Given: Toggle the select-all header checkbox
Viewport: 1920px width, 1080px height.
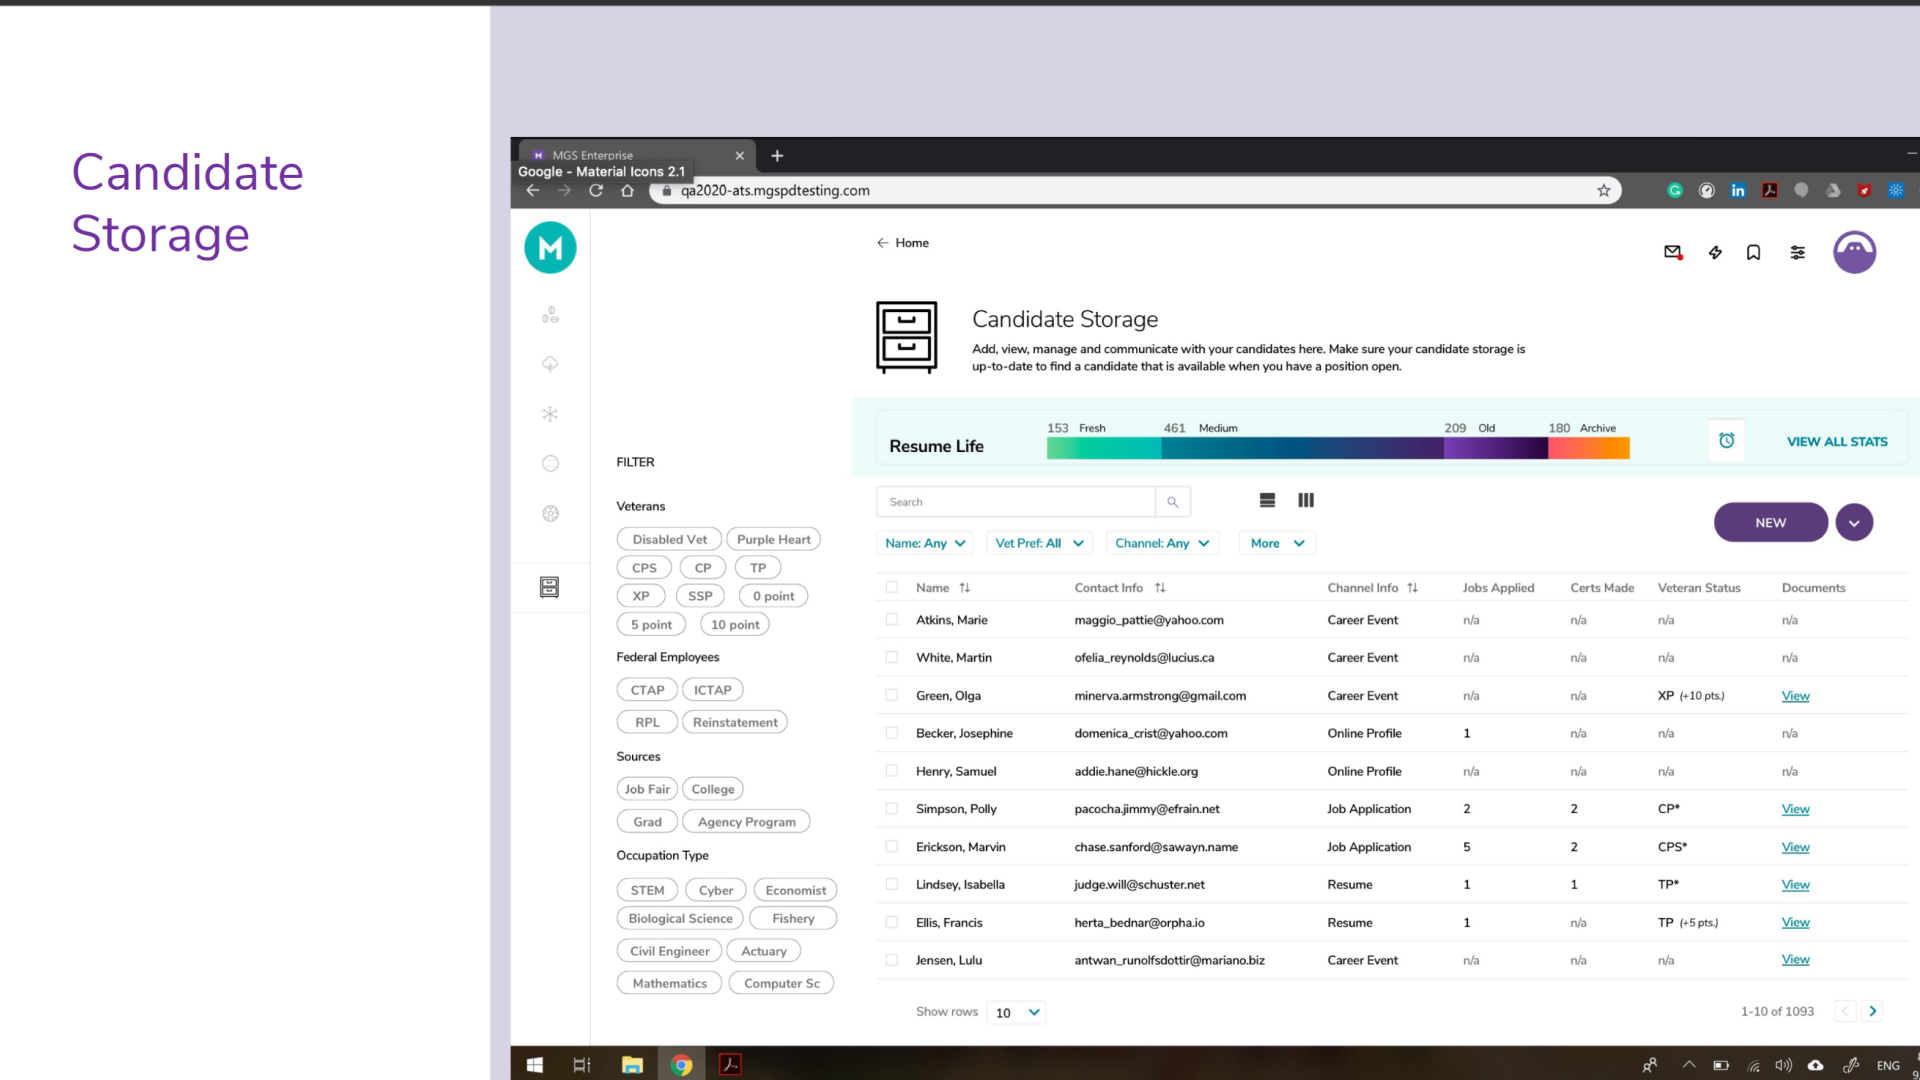Looking at the screenshot, I should click(891, 588).
